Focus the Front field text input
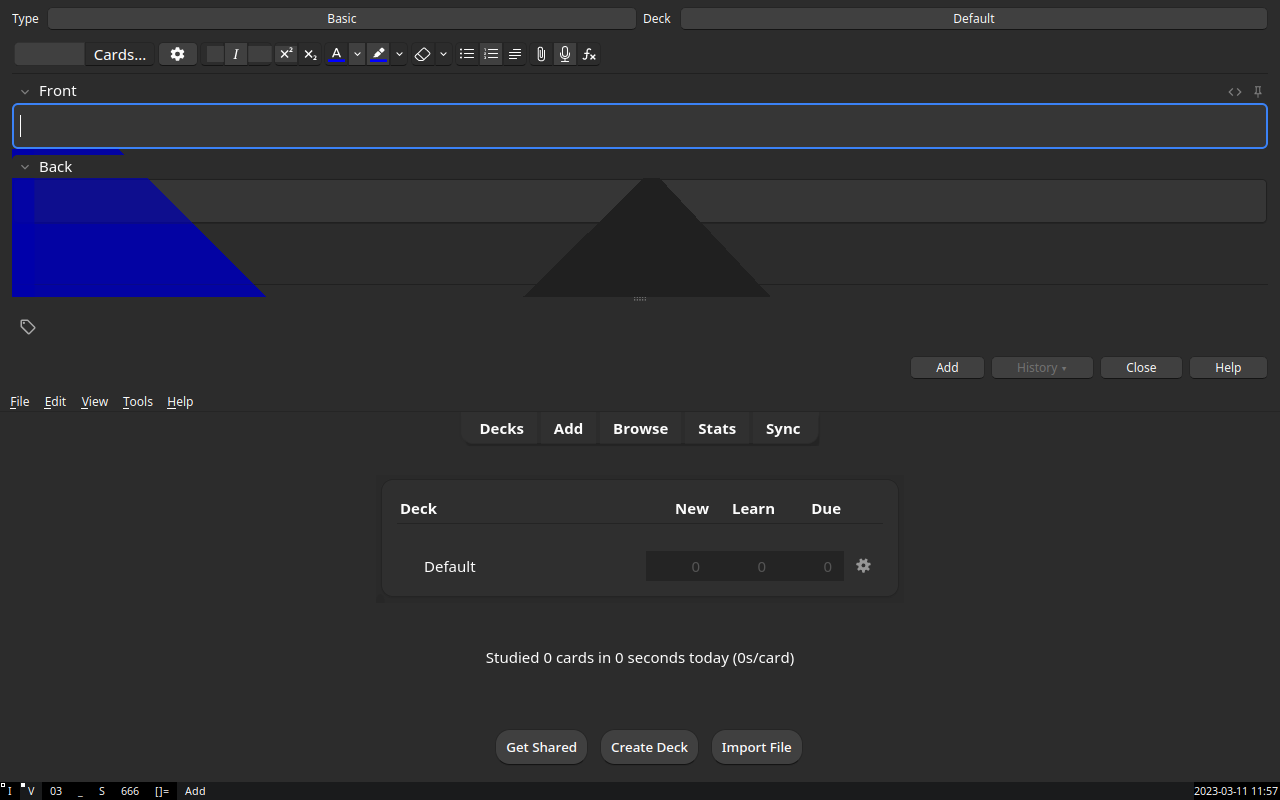1280x800 pixels. coord(640,126)
